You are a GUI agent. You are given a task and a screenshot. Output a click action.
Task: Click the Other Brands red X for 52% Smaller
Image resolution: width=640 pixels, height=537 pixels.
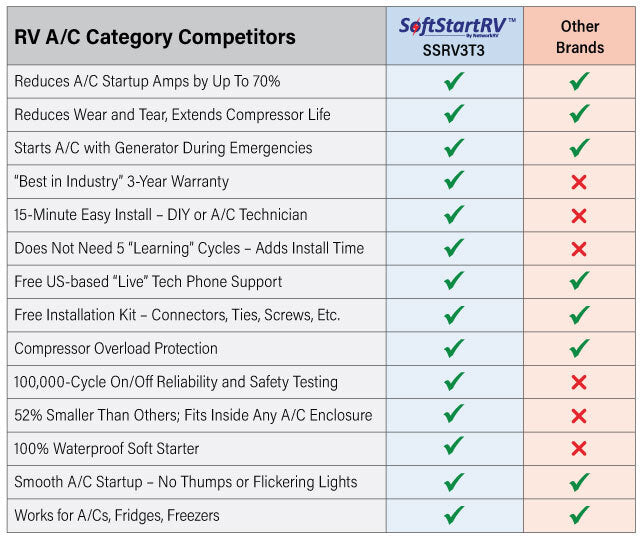pos(578,416)
